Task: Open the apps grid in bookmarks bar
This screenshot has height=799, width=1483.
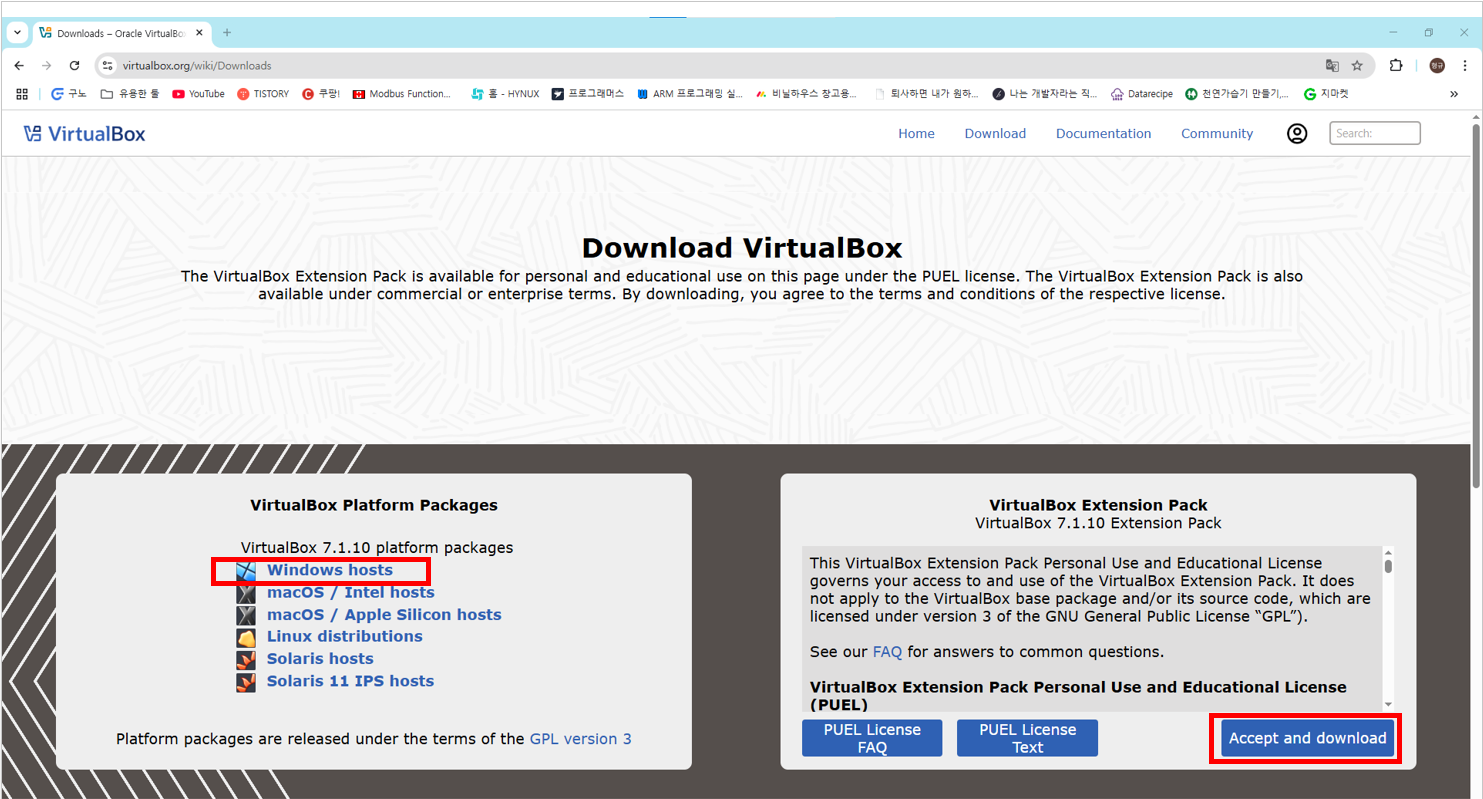Action: click(22, 94)
